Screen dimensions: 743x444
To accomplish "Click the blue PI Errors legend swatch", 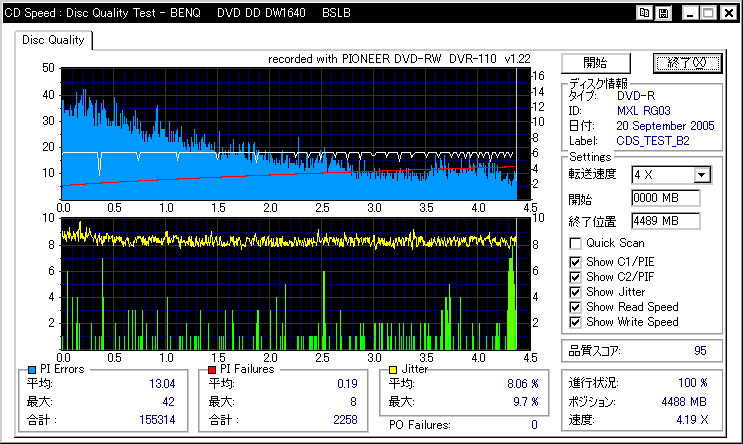I will click(32, 370).
